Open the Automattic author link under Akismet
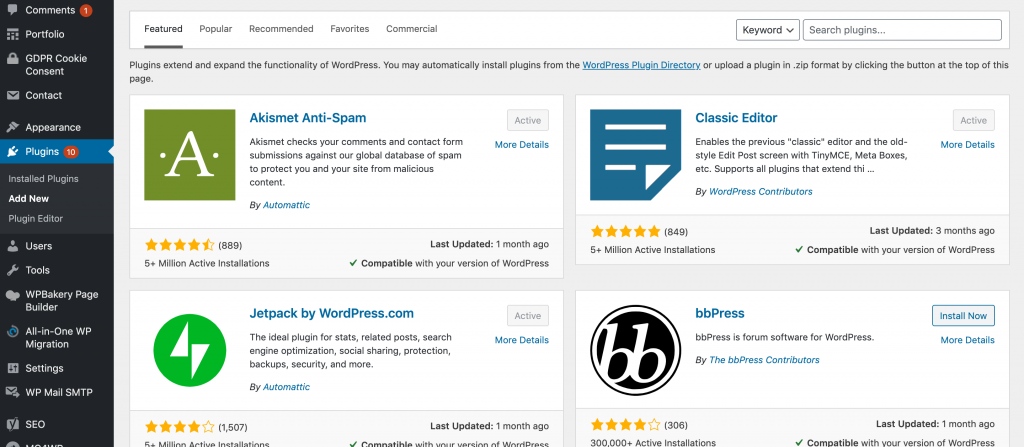Viewport: 1024px width, 447px height. tap(287, 205)
